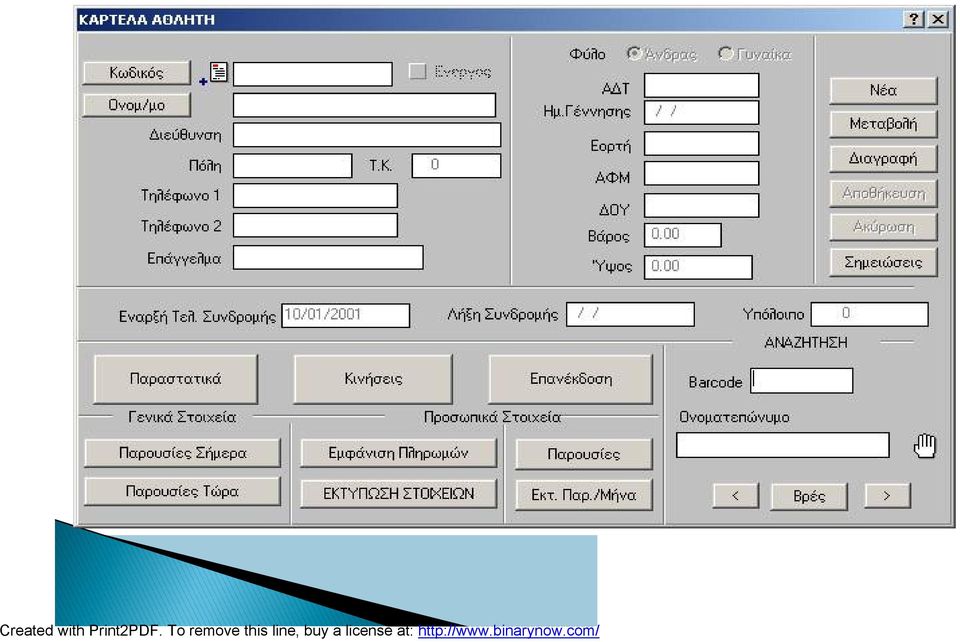Click the Ονοματεπώνυμο search field
This screenshot has width=960, height=642.
[782, 445]
